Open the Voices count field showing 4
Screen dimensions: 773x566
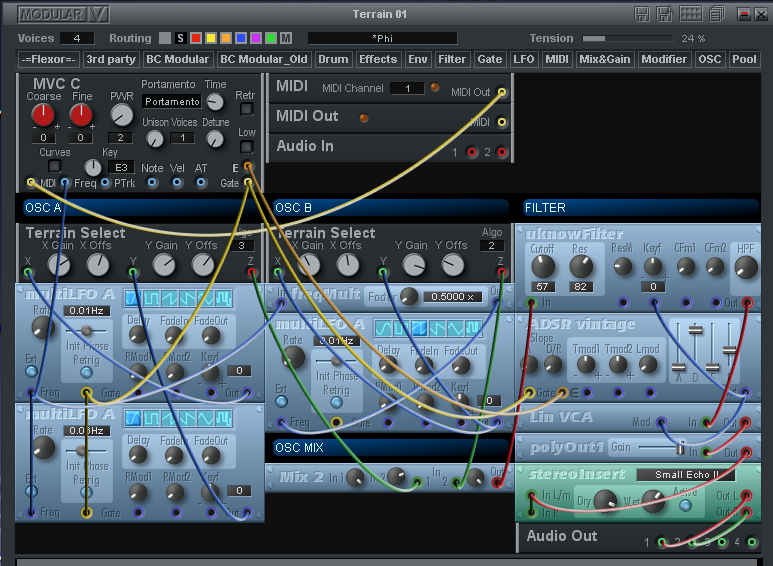pos(77,38)
